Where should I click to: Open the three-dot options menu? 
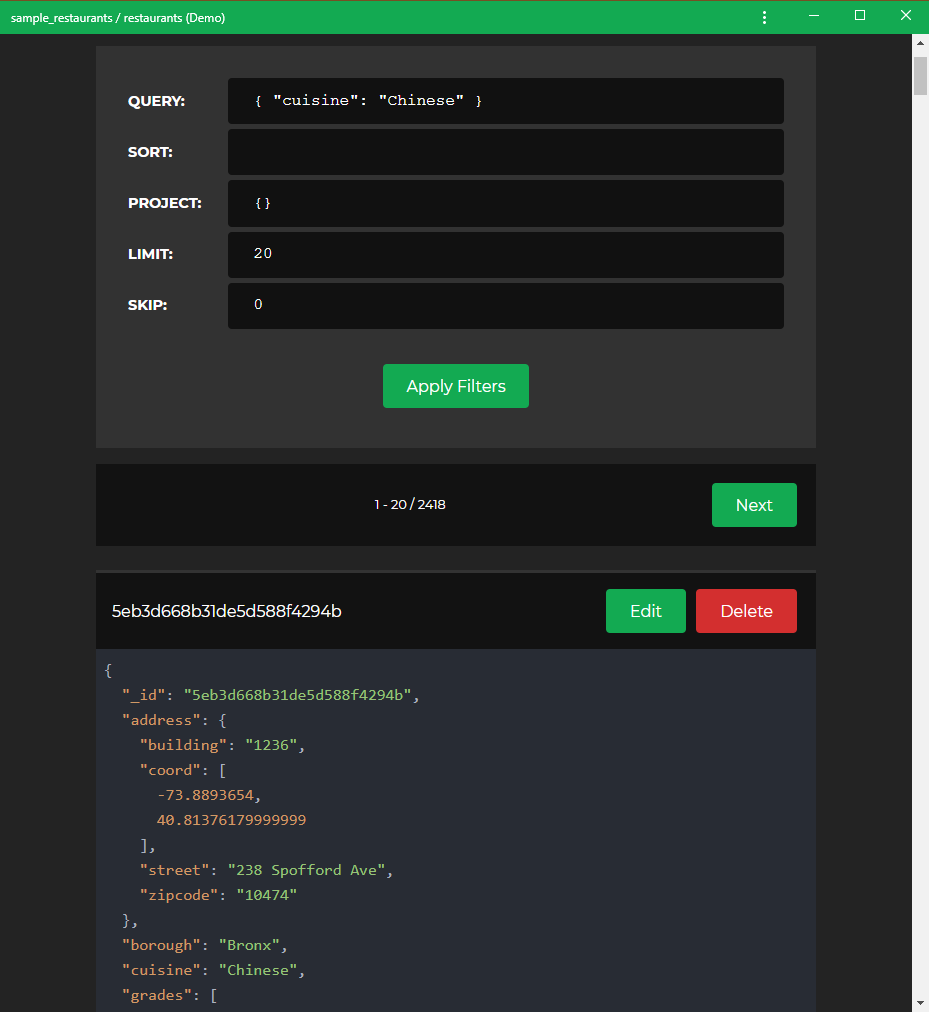[x=765, y=17]
